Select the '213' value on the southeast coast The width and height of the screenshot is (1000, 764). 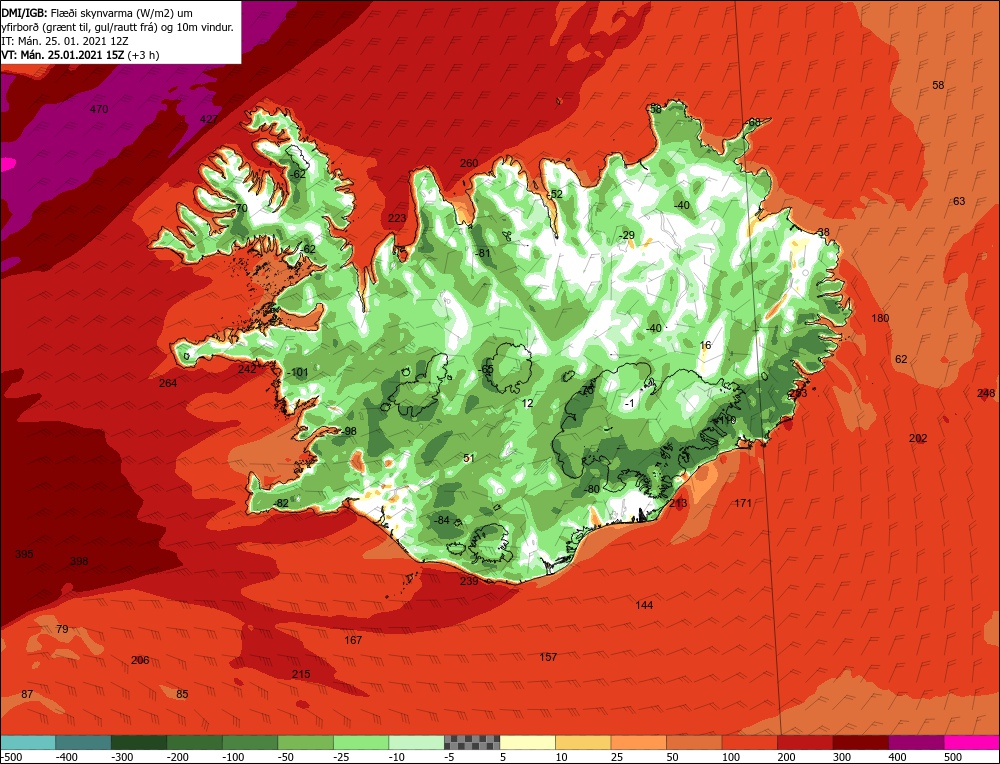pyautogui.click(x=679, y=503)
